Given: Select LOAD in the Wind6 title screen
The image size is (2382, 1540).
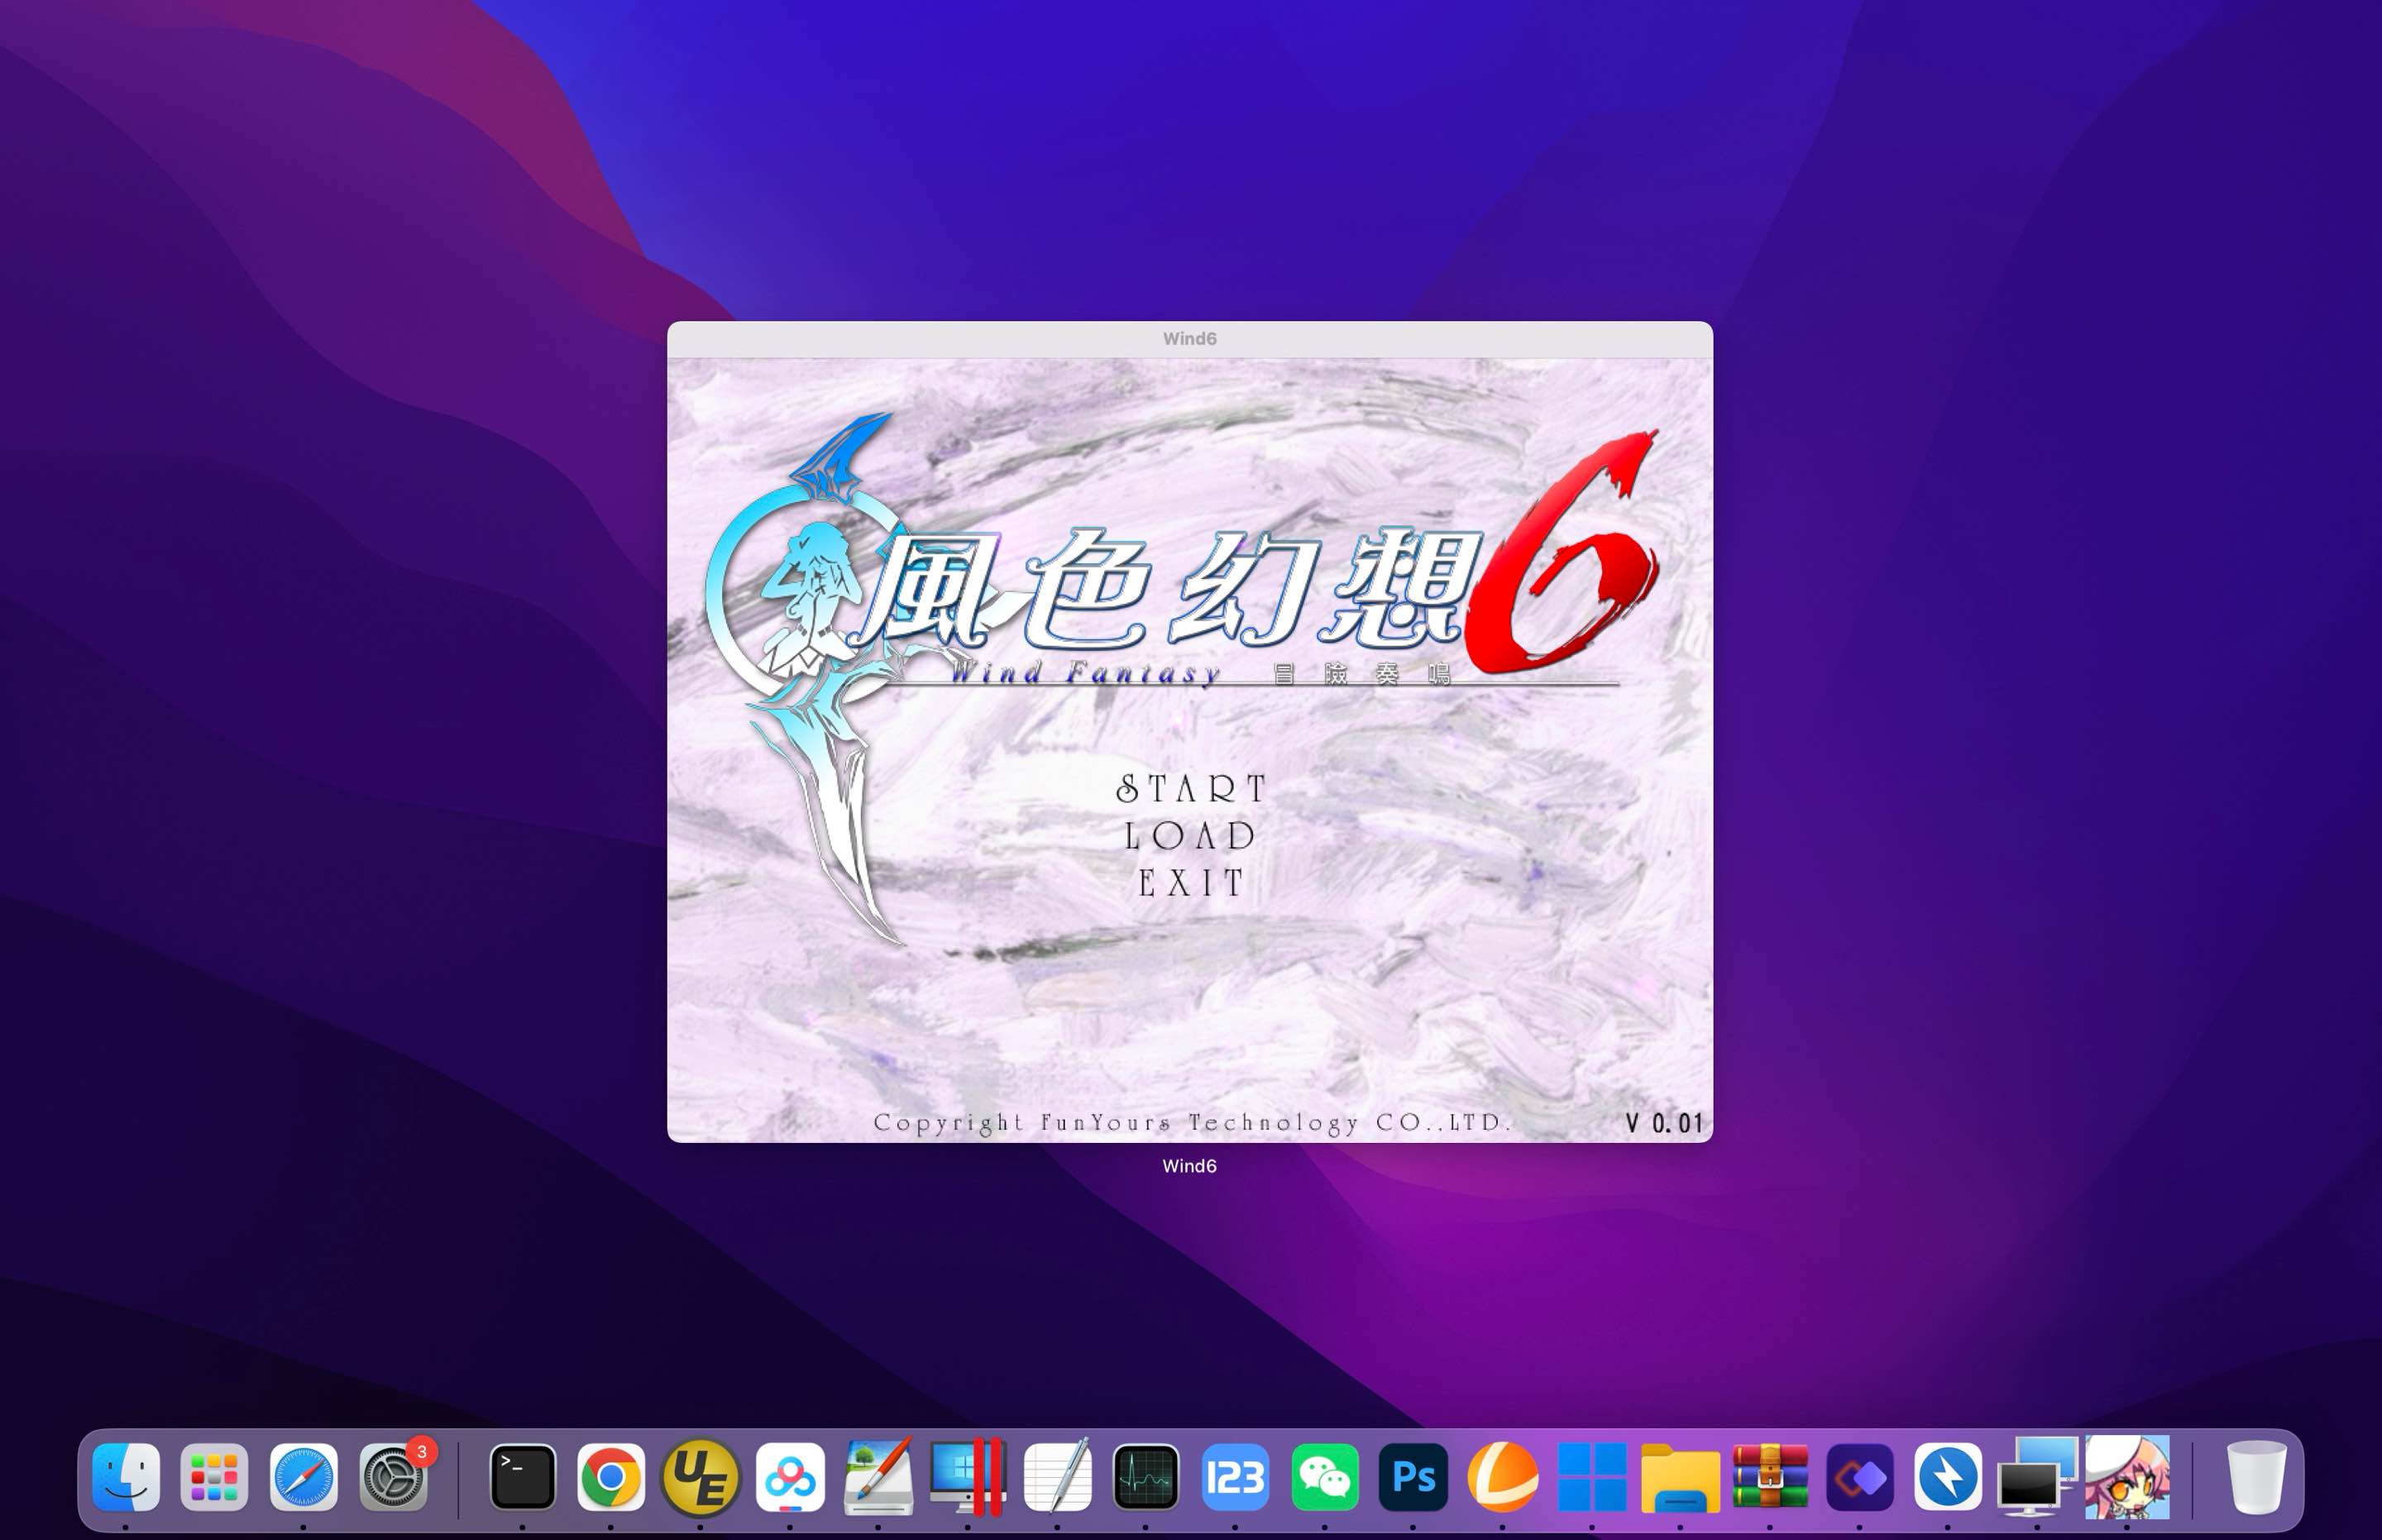Looking at the screenshot, I should coord(1190,836).
